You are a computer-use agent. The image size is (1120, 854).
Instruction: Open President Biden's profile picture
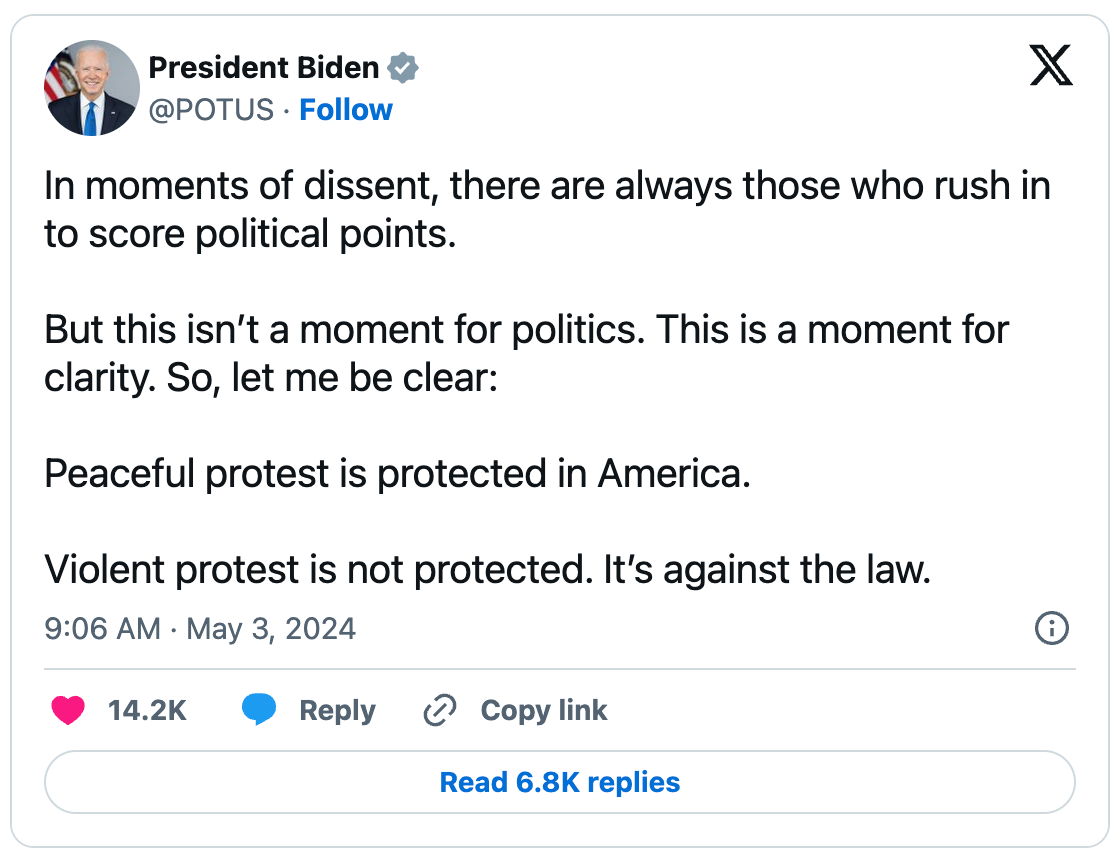[x=91, y=87]
